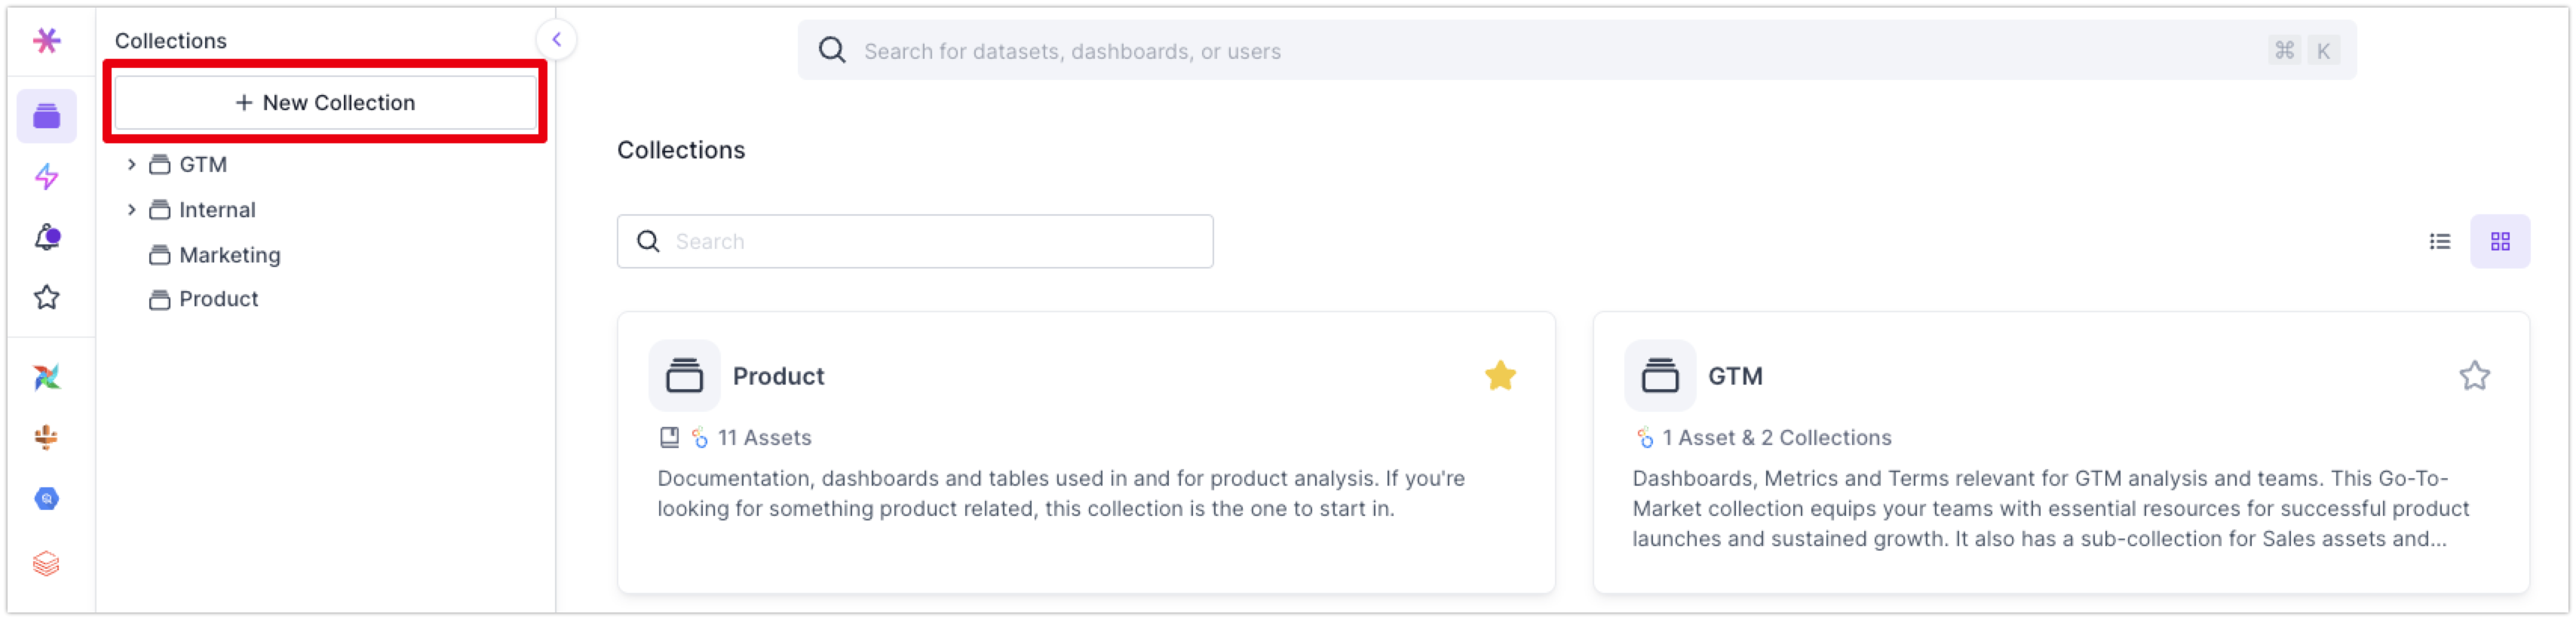This screenshot has width=2576, height=620.
Task: Expand the Internal collection tree
Action: pos(131,209)
